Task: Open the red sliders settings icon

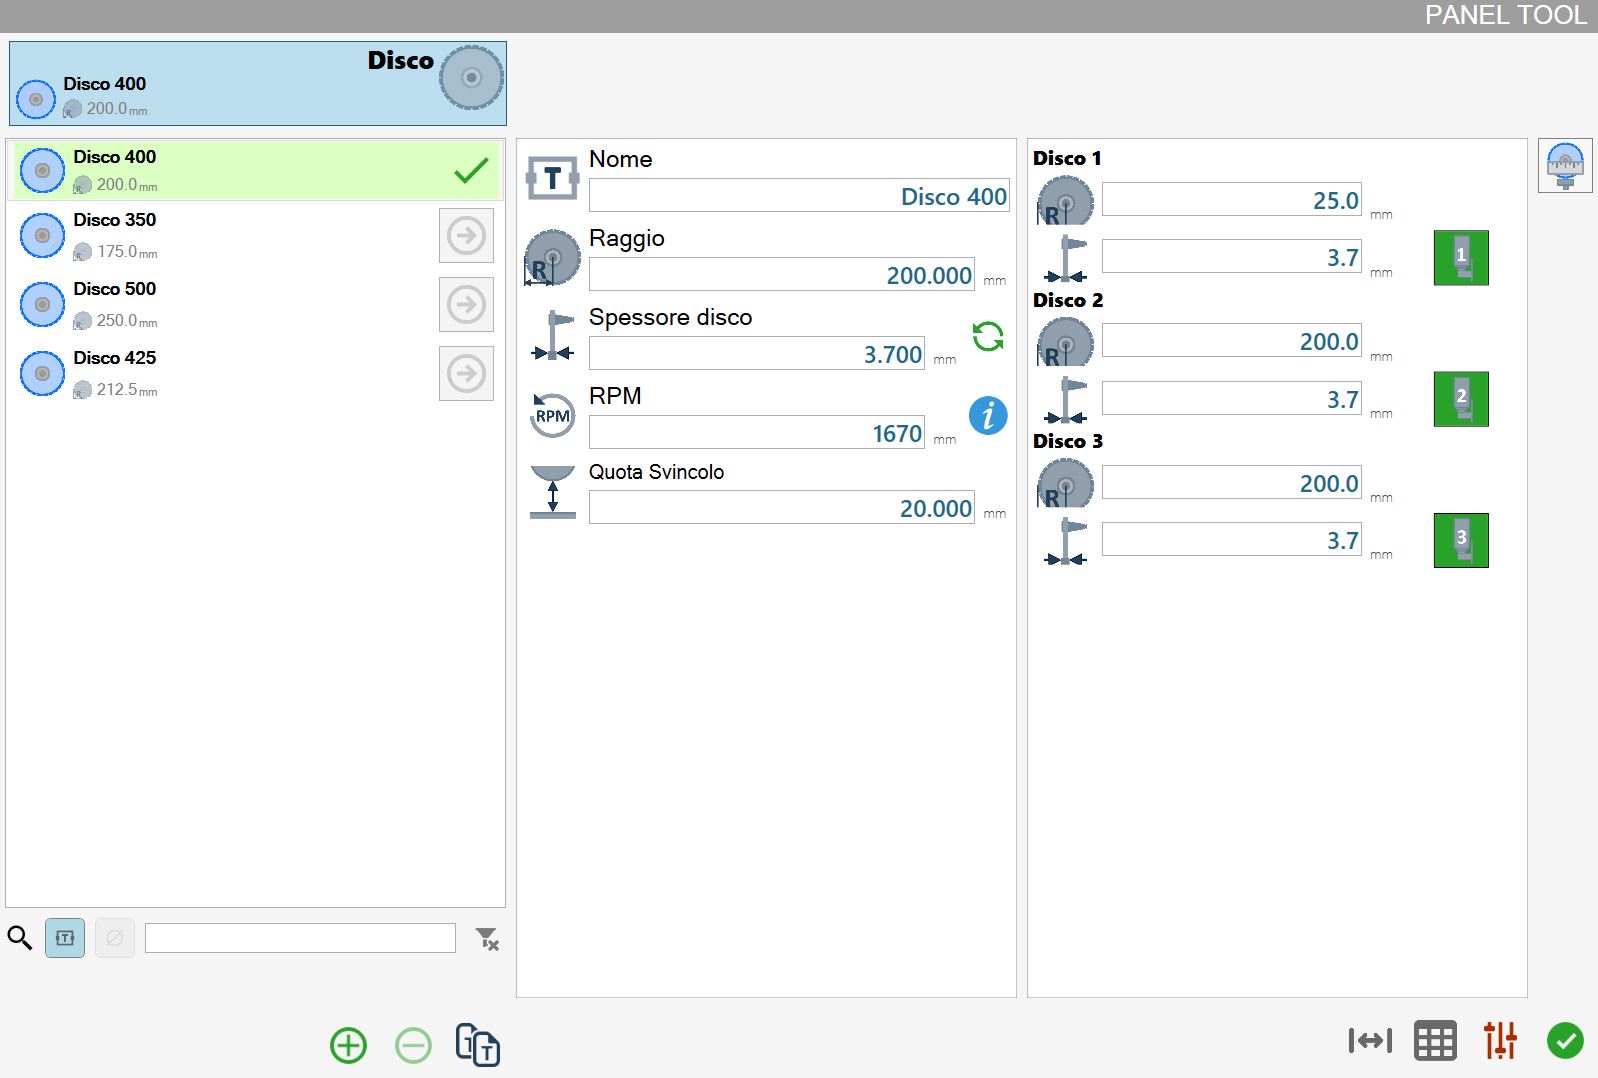Action: point(1500,1041)
